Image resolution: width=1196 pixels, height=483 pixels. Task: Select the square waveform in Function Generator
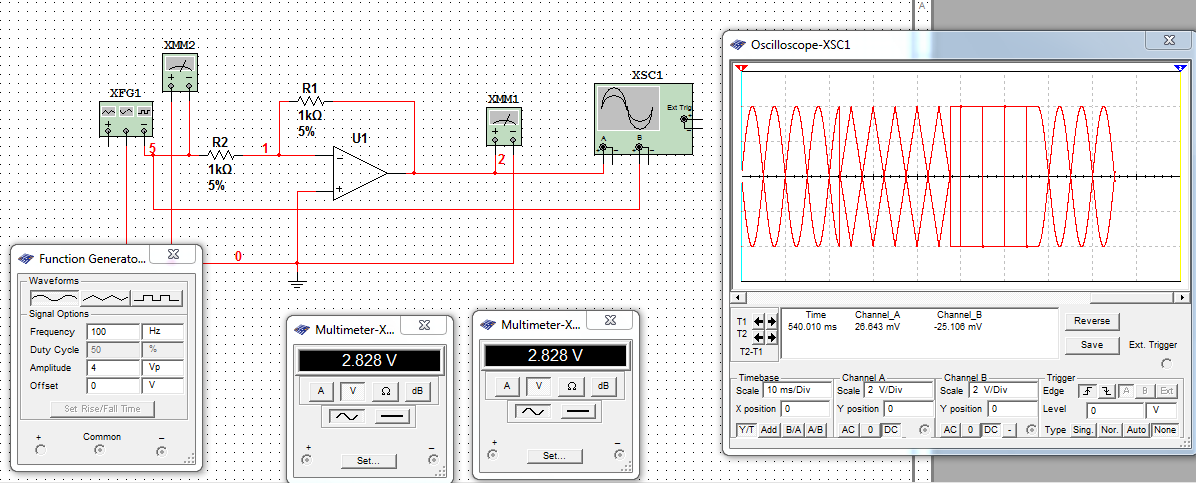point(158,297)
